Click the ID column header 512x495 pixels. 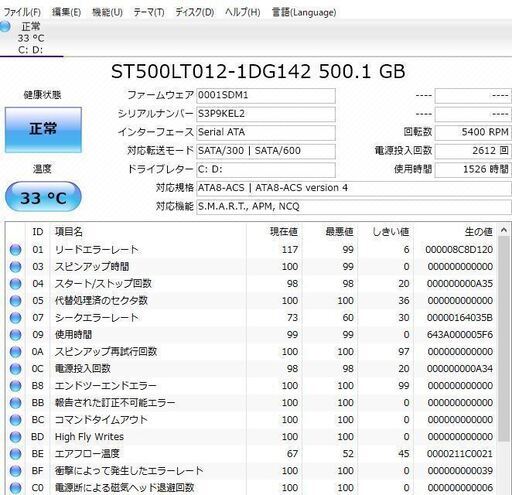[x=38, y=232]
